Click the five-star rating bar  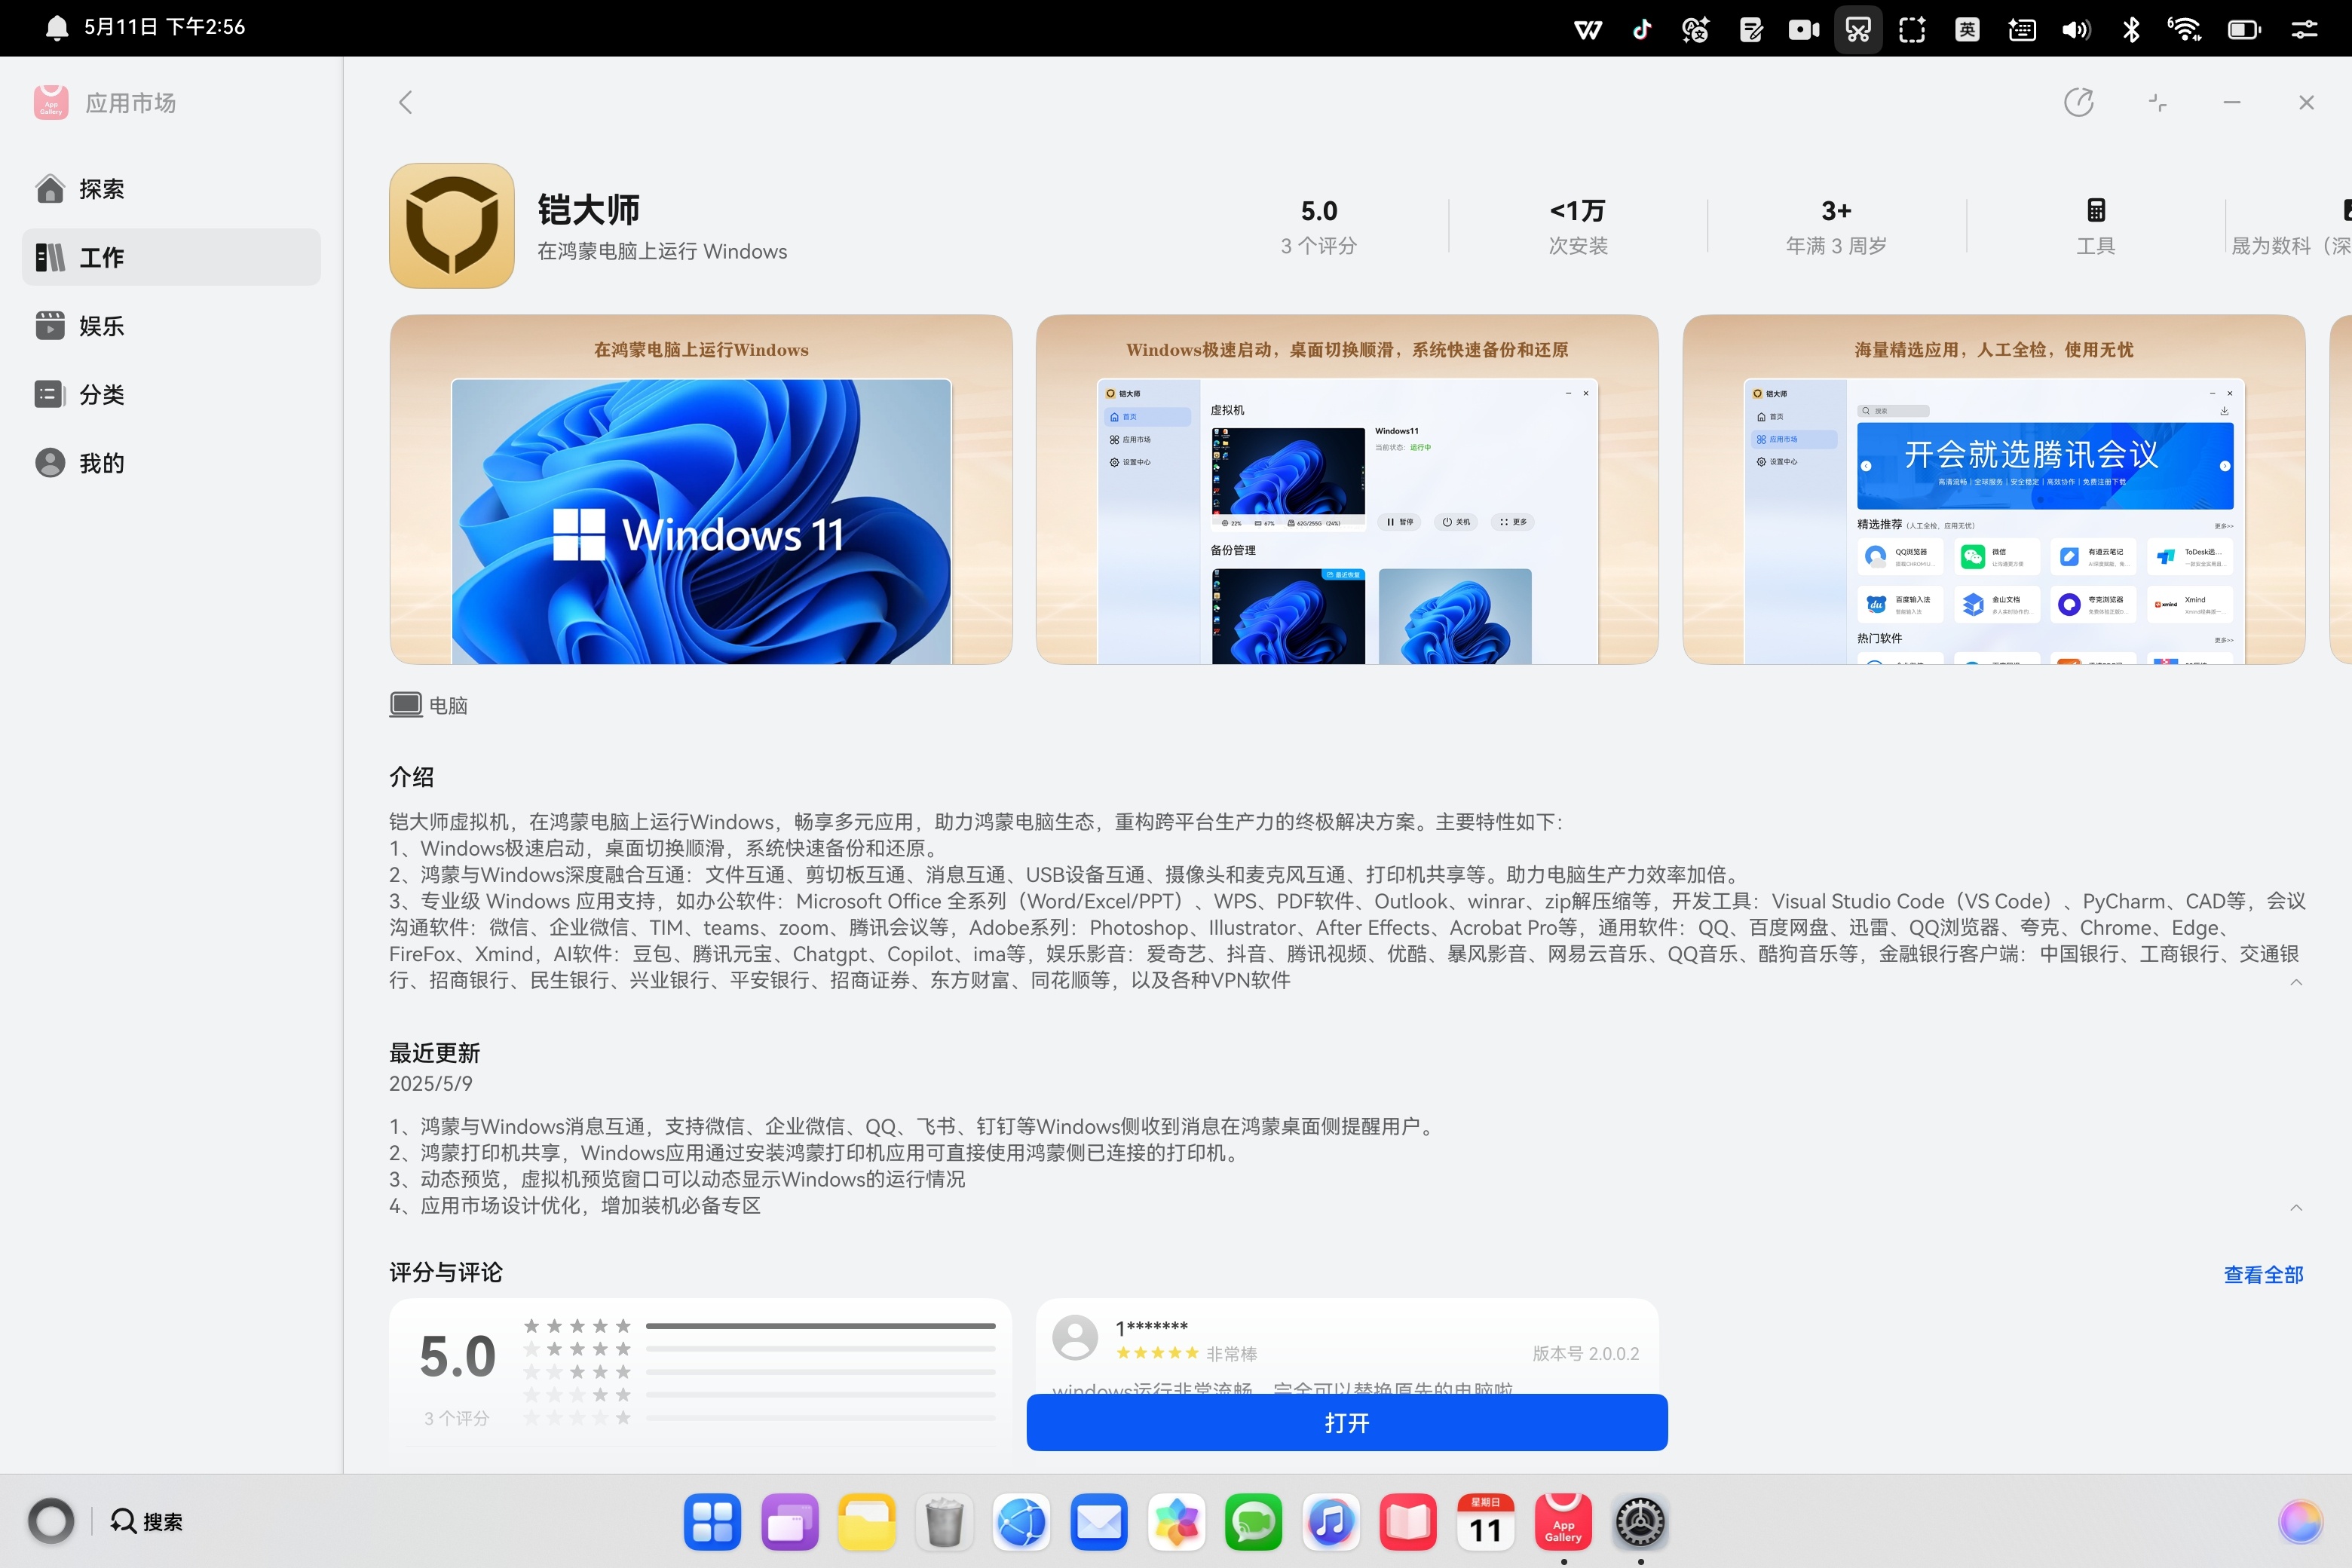click(x=820, y=1326)
